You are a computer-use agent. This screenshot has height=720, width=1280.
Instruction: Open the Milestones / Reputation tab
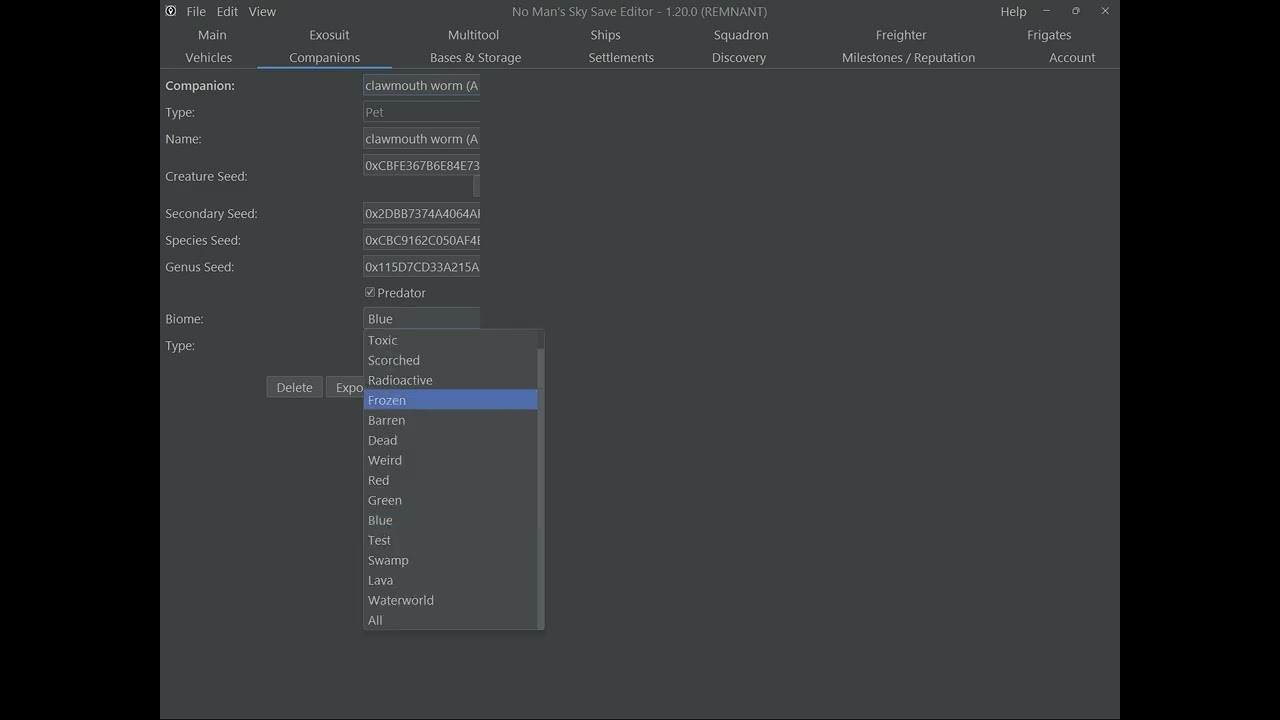(x=908, y=58)
